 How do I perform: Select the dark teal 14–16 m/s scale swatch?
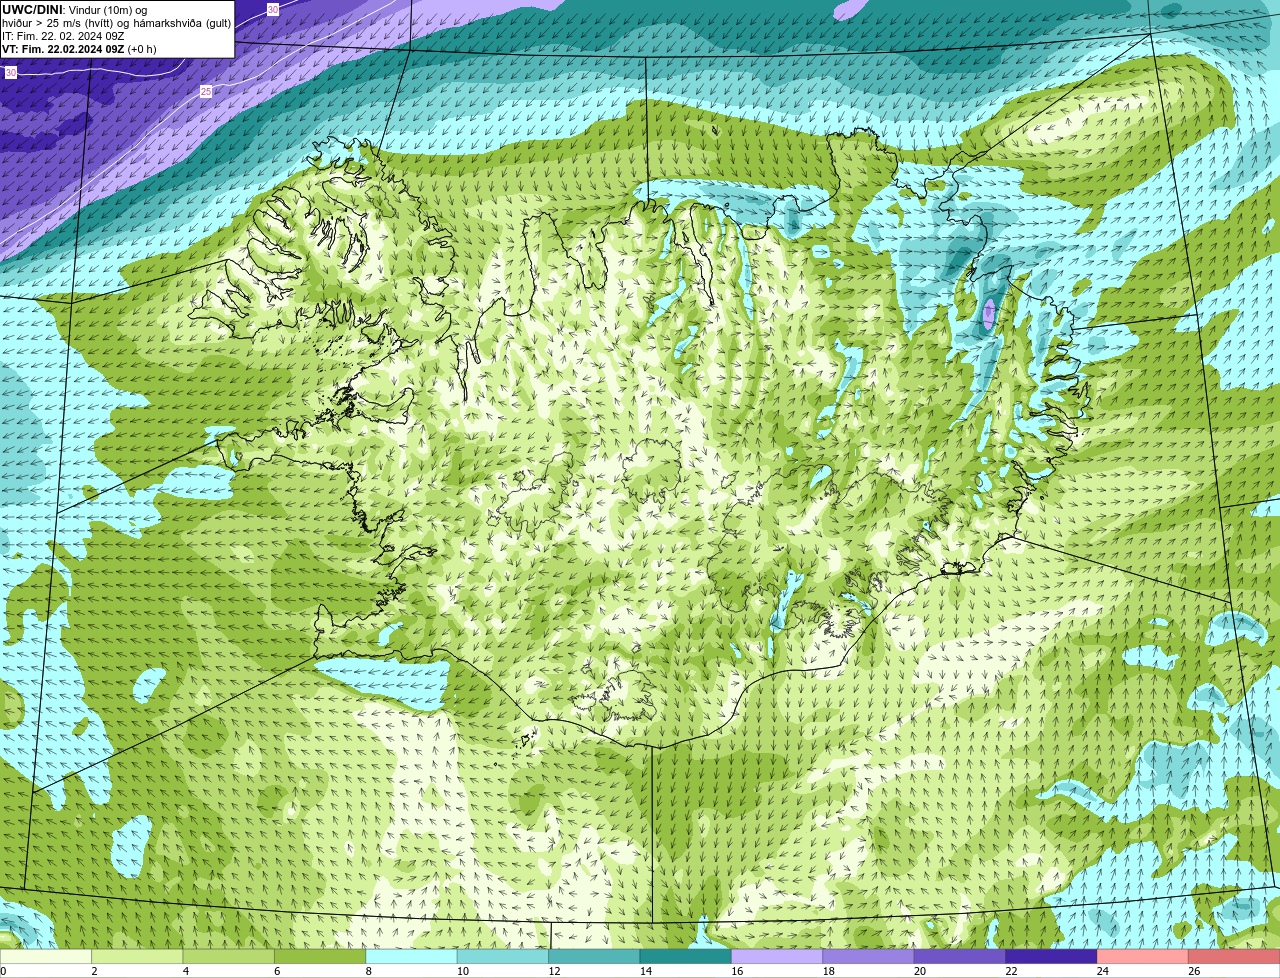(686, 957)
